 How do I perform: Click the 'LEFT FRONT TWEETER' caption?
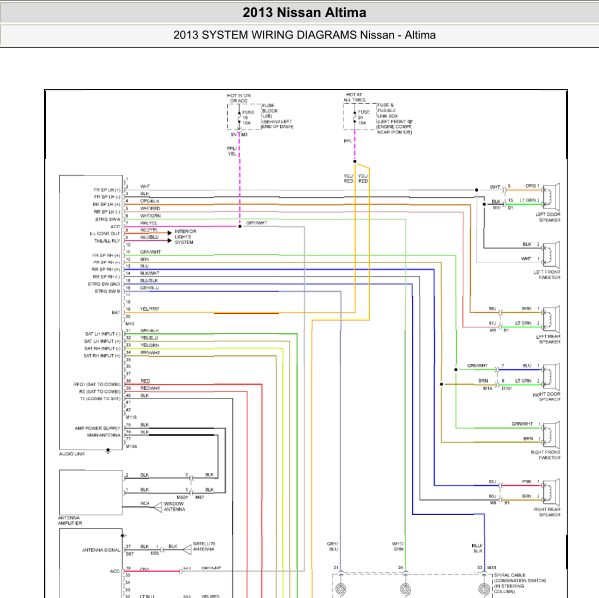[x=547, y=274]
